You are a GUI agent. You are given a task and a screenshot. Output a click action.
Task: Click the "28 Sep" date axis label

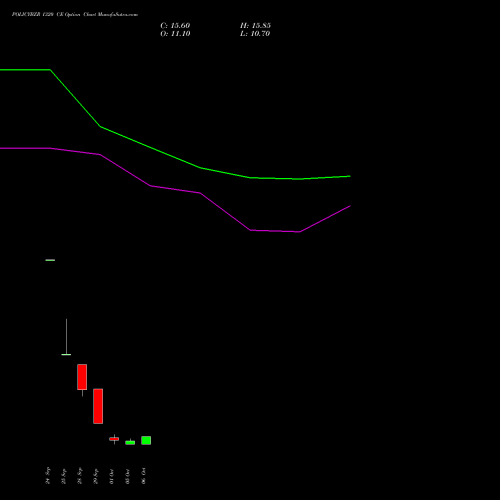(80, 476)
